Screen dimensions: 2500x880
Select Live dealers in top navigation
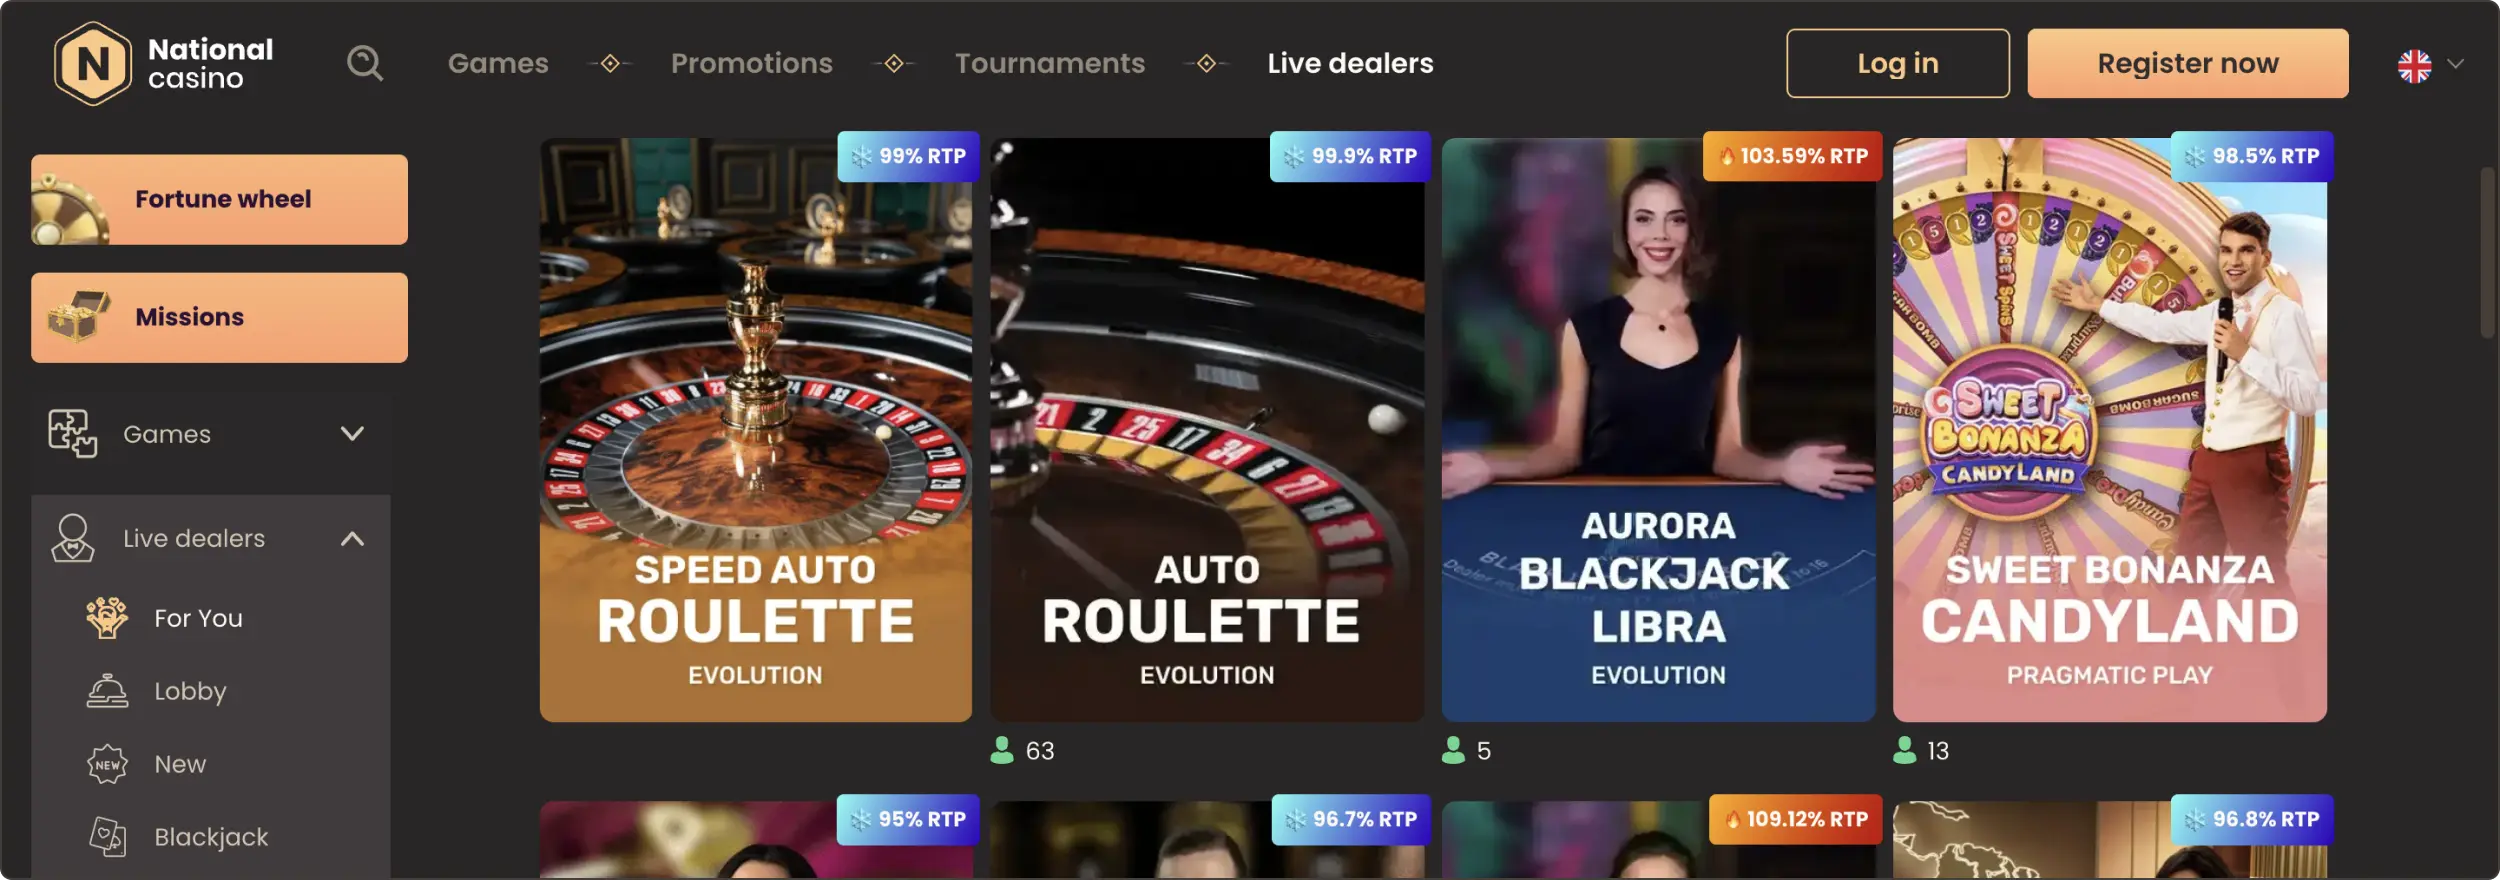pos(1350,63)
